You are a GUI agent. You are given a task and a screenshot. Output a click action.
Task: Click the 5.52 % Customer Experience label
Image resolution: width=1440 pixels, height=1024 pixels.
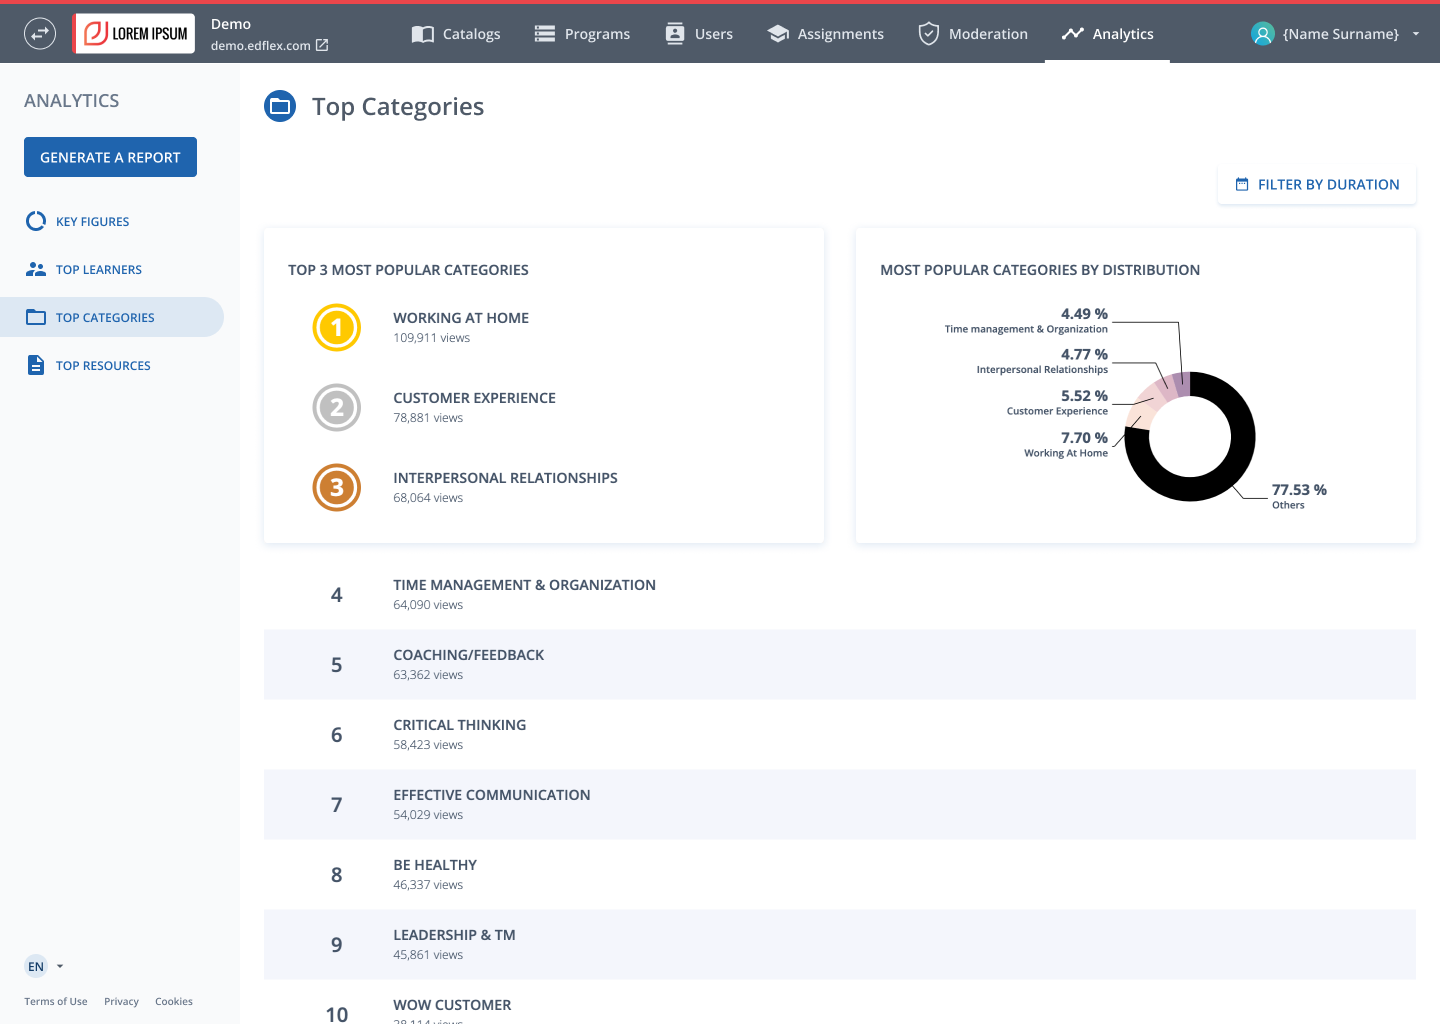pos(1058,402)
